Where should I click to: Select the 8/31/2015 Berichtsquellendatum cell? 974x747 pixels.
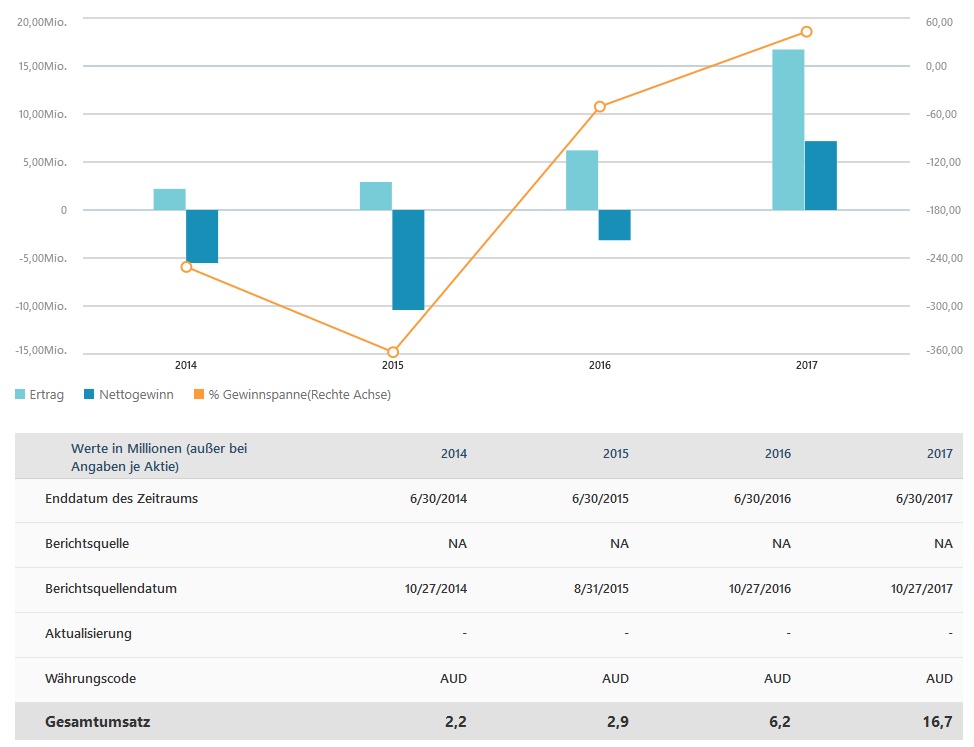pyautogui.click(x=601, y=588)
